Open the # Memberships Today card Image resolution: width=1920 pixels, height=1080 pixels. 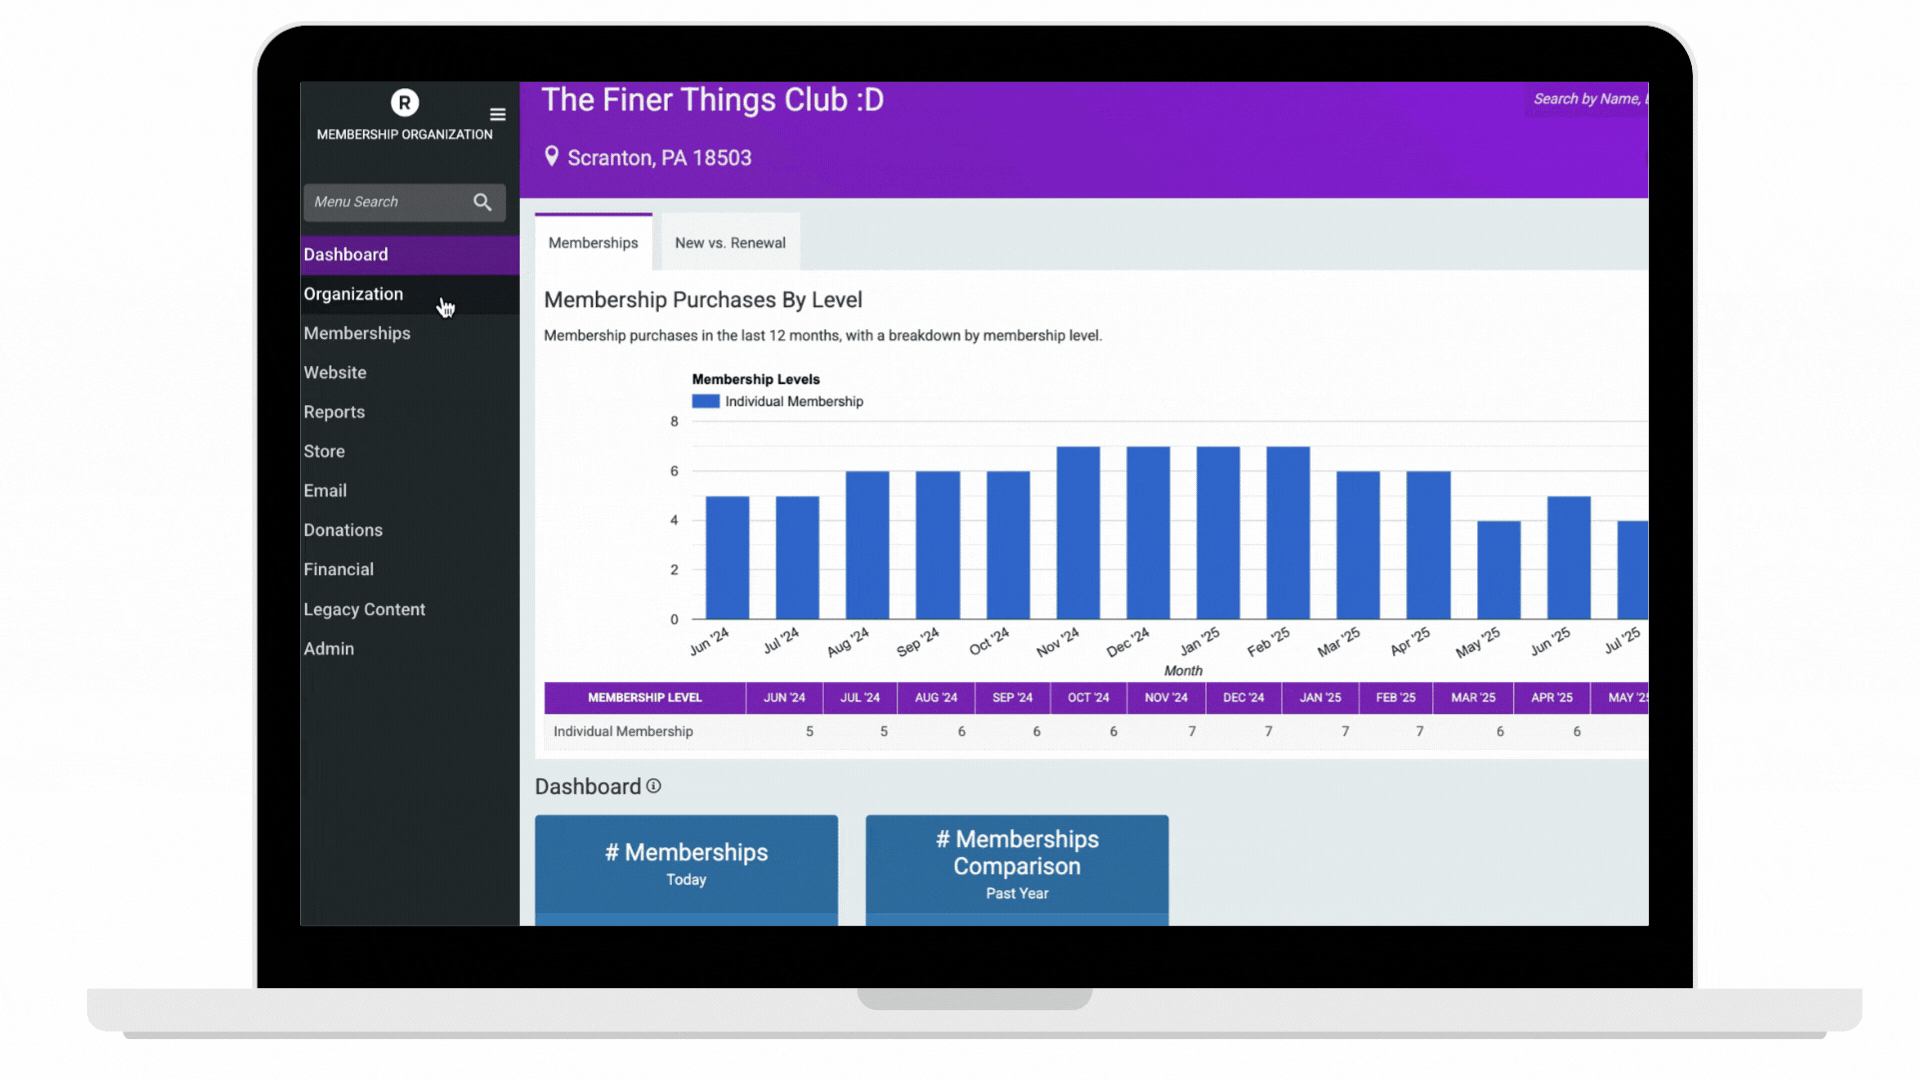coord(686,869)
